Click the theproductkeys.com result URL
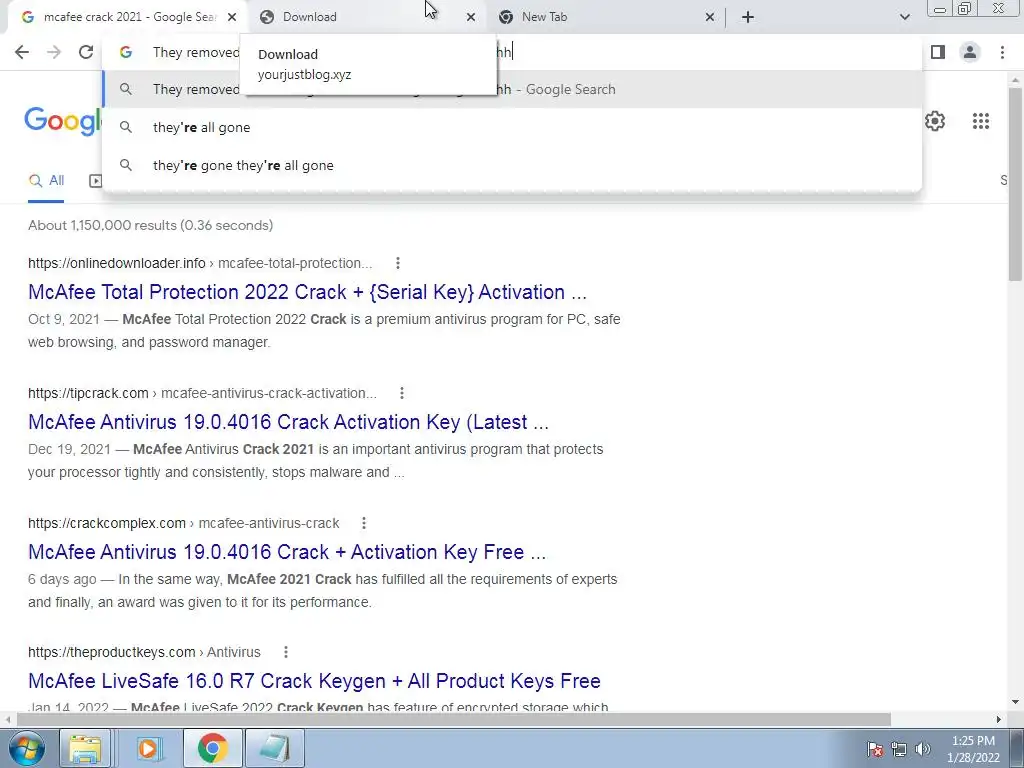The height and width of the screenshot is (768, 1024). pos(144,652)
